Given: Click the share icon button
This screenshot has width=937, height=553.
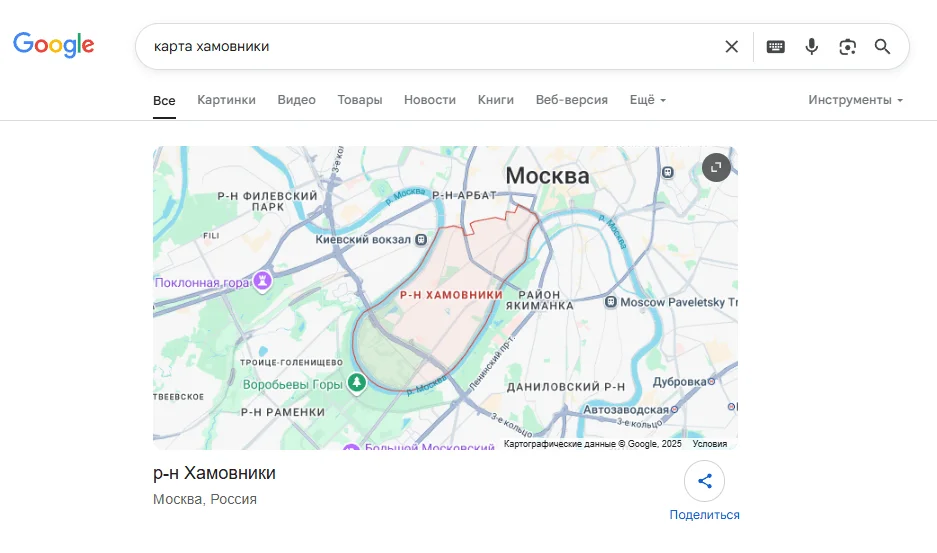Looking at the screenshot, I should click(x=704, y=481).
